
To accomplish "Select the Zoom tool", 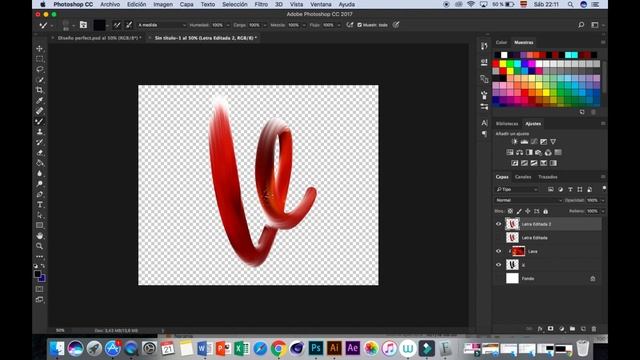I will [40, 246].
